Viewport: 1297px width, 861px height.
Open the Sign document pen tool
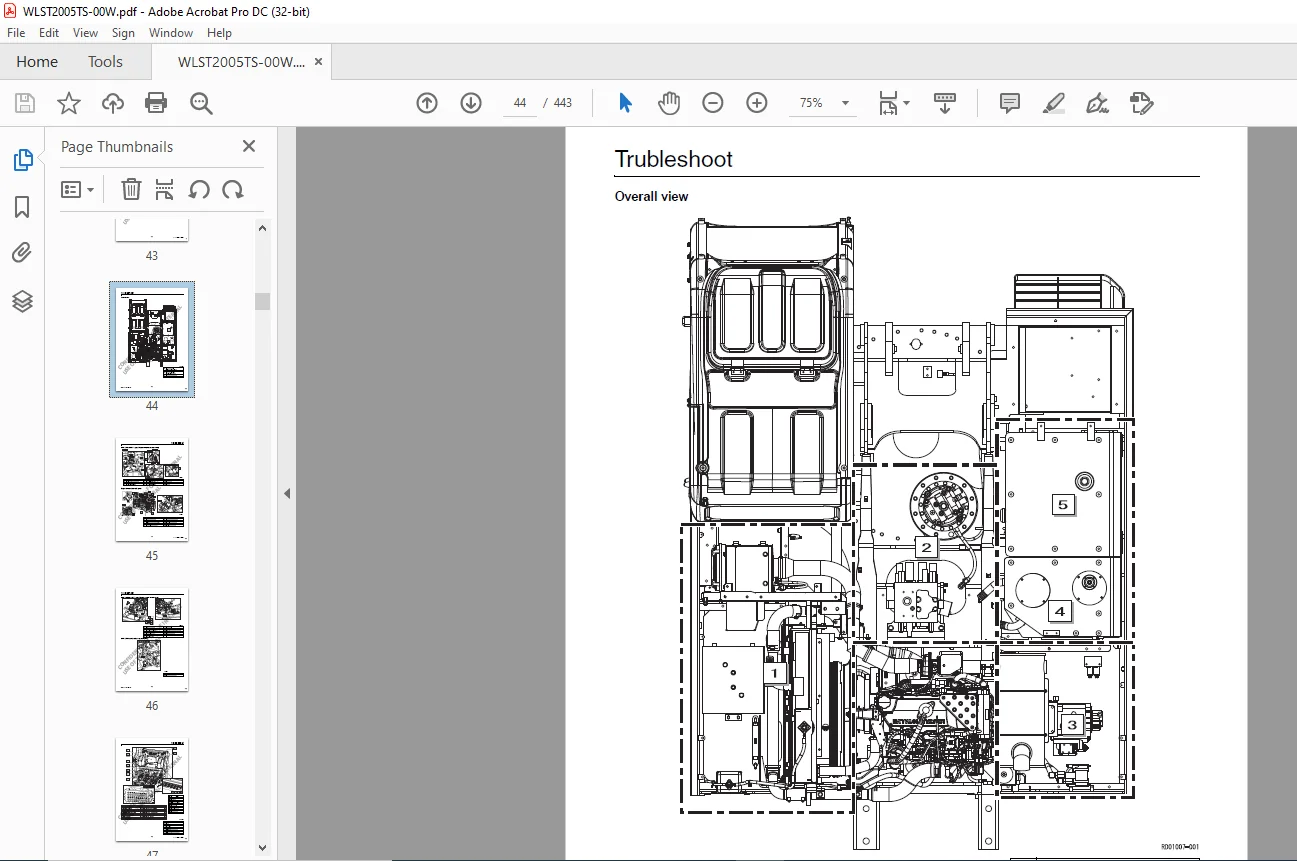(1098, 103)
